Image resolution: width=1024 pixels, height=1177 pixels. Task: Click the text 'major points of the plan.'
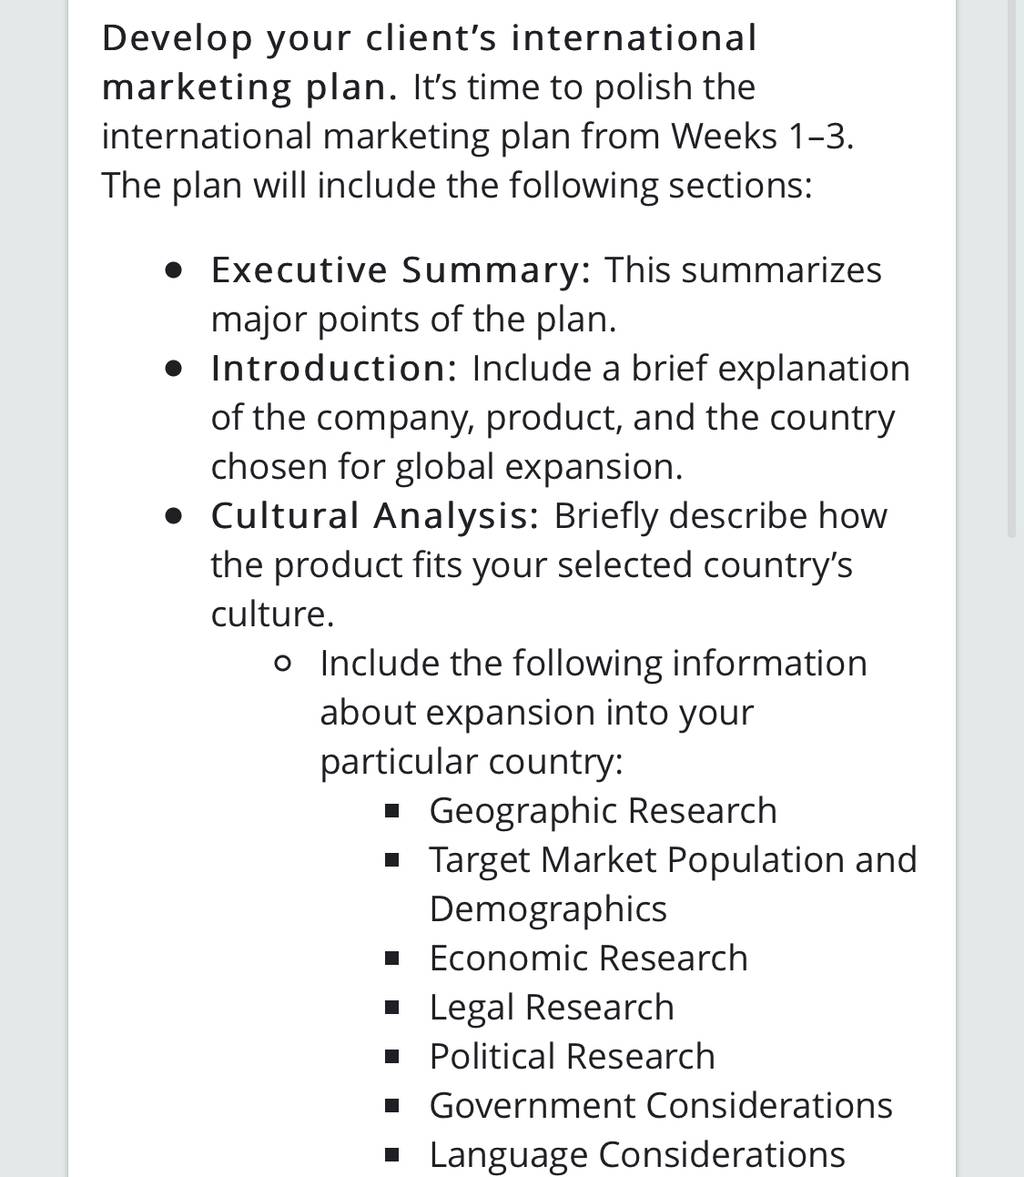pyautogui.click(x=414, y=320)
